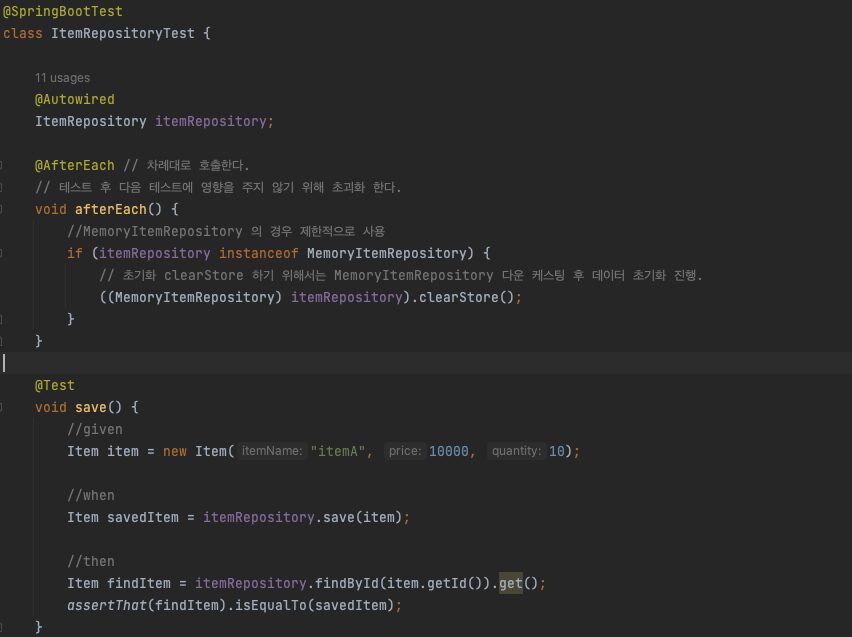Click the 'itemName:' inlay hint
This screenshot has width=852, height=637.
(272, 451)
